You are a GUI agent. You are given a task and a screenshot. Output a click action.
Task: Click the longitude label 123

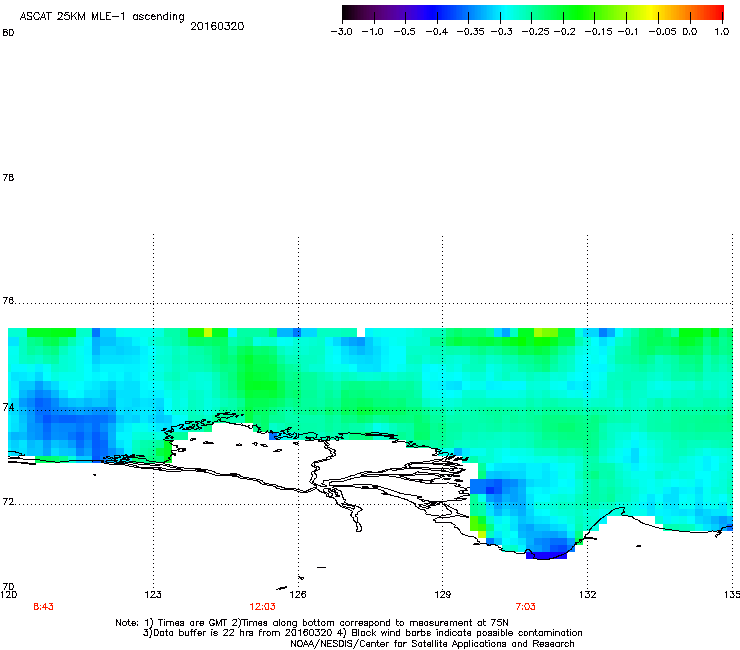(x=153, y=594)
